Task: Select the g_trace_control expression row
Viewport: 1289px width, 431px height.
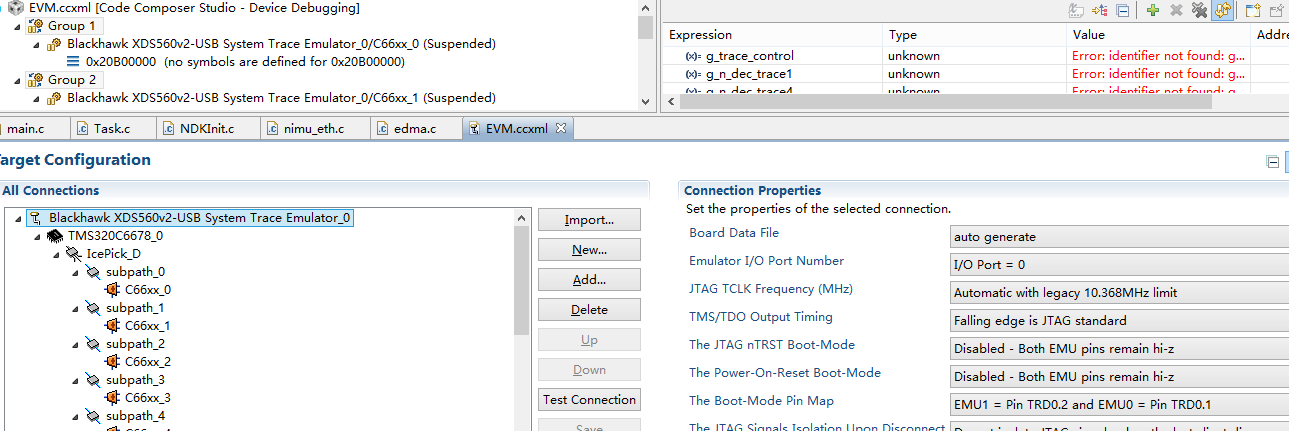Action: click(x=975, y=56)
